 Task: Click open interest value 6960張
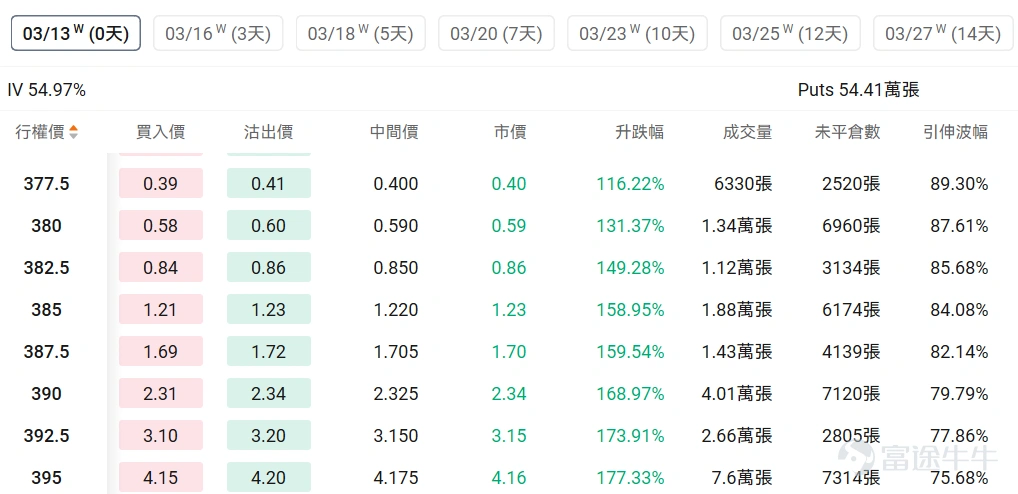850,225
